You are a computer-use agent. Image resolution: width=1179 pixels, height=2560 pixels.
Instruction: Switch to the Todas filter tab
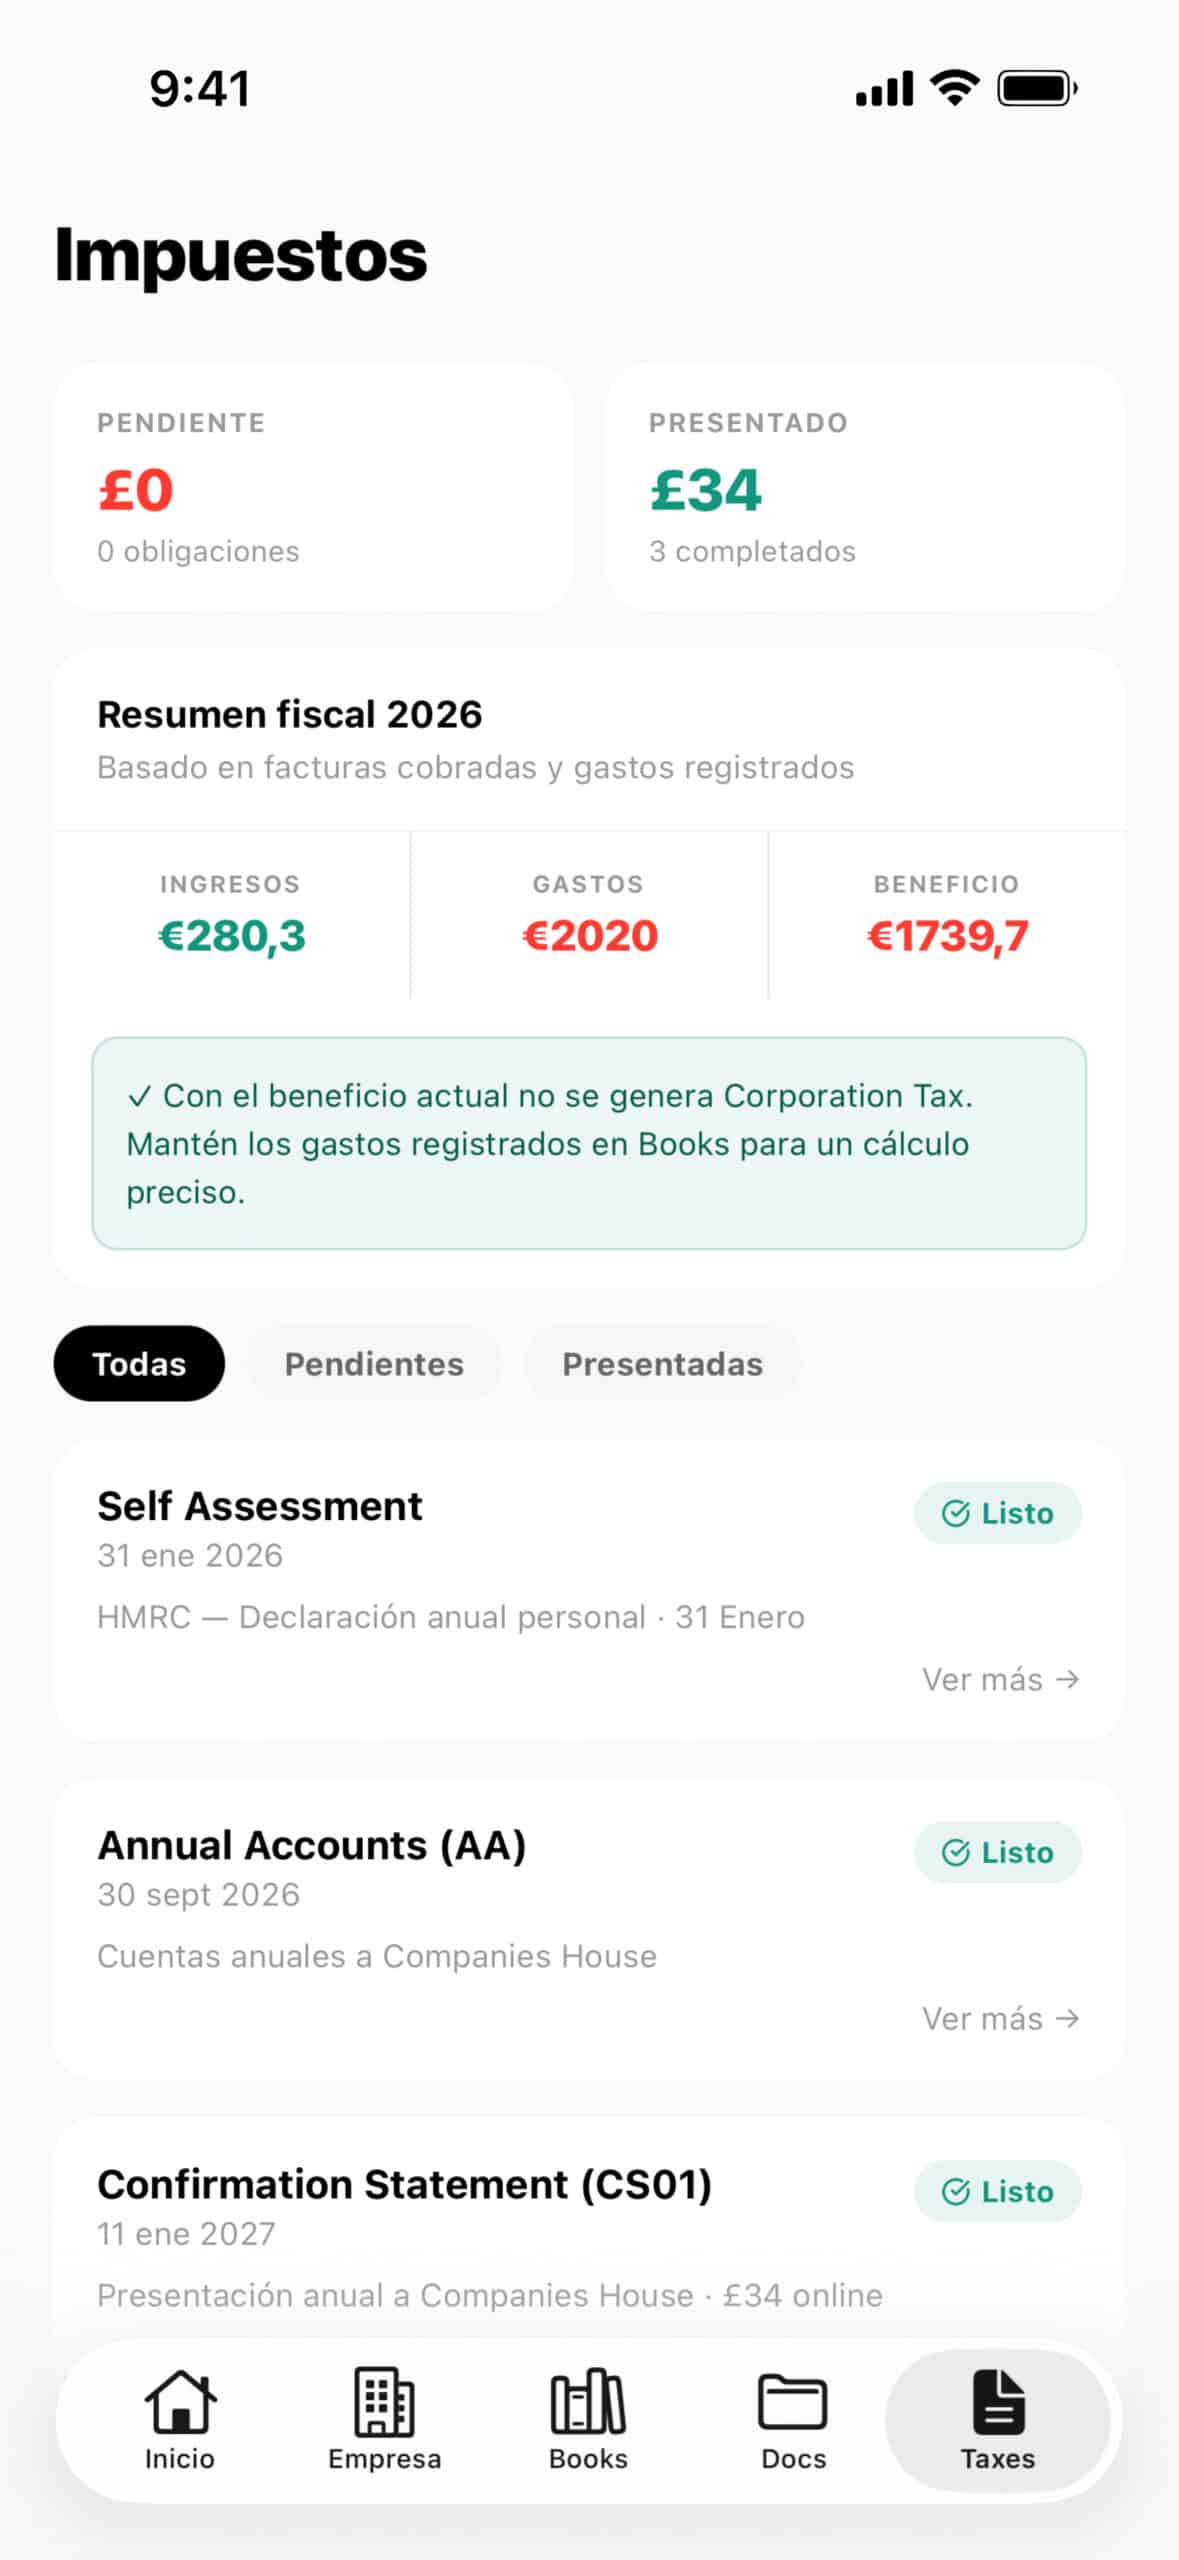pos(139,1363)
